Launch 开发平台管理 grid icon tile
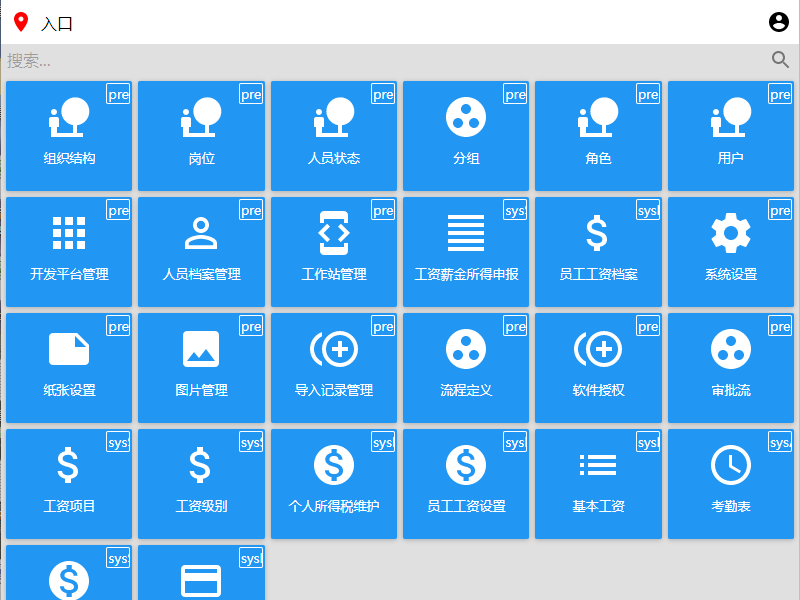The image size is (800, 600). point(69,252)
